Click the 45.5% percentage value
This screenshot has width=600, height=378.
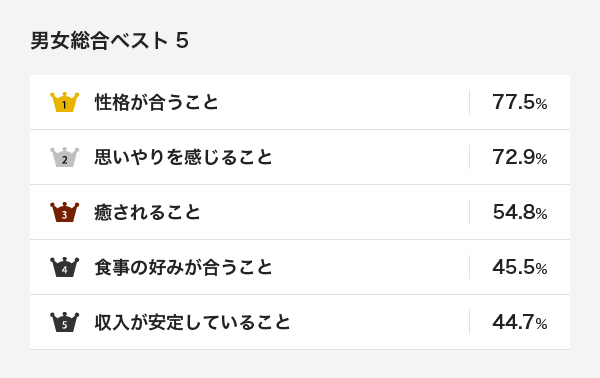520,267
